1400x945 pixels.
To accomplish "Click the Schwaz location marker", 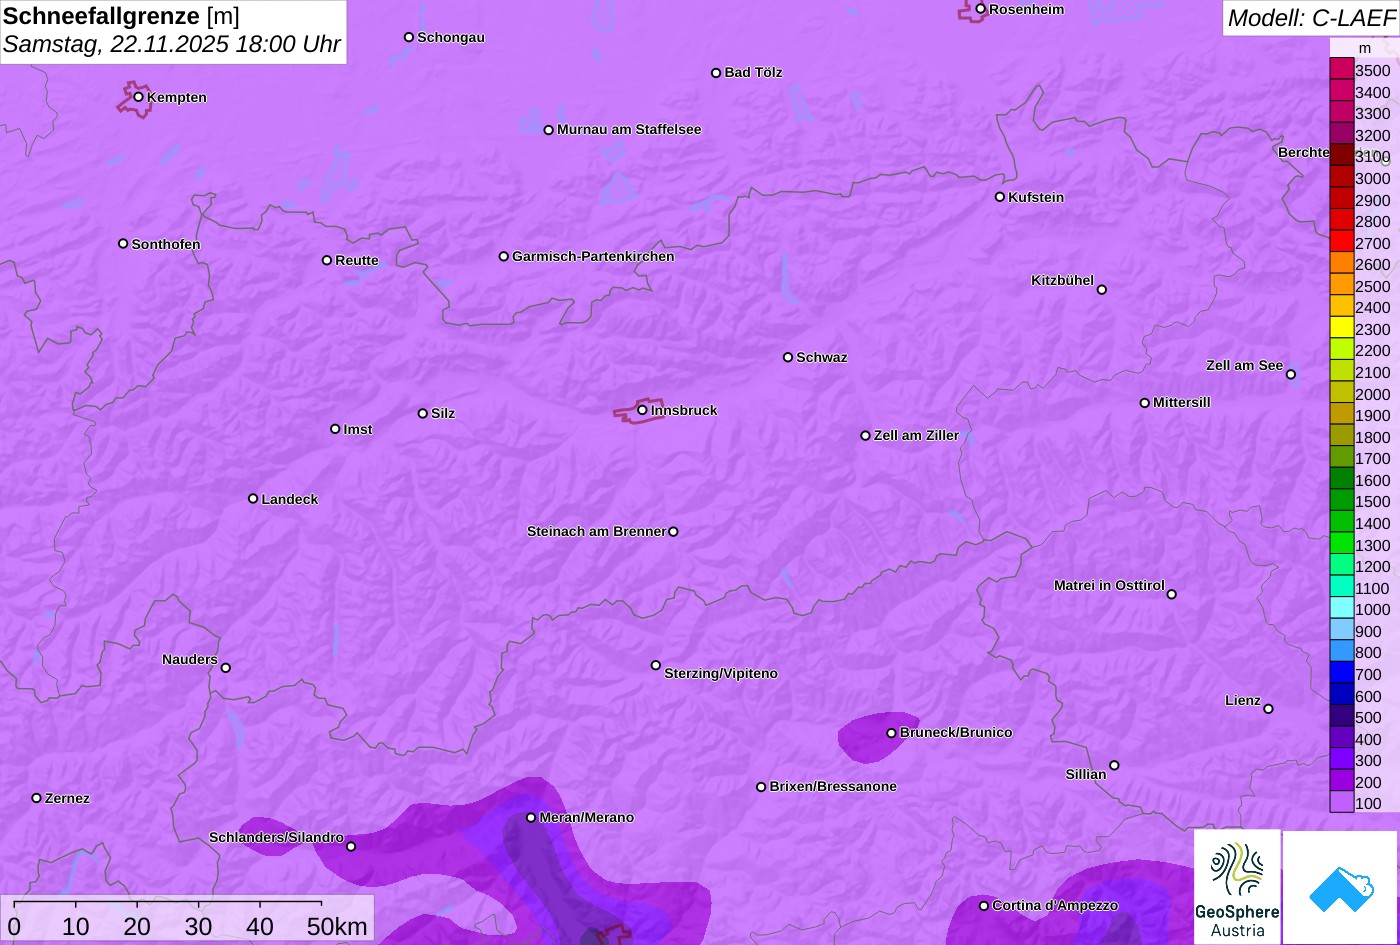I will point(788,357).
